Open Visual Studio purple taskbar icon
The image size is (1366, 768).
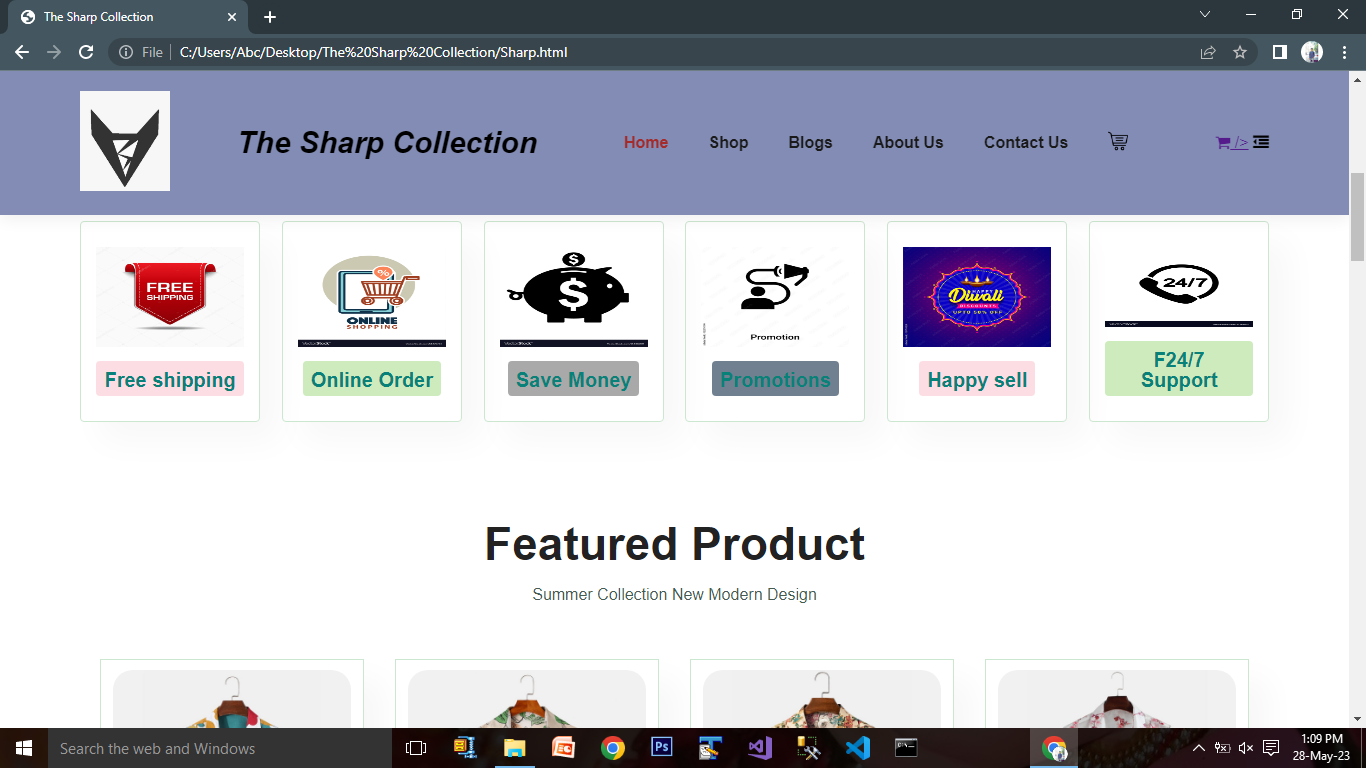point(759,748)
